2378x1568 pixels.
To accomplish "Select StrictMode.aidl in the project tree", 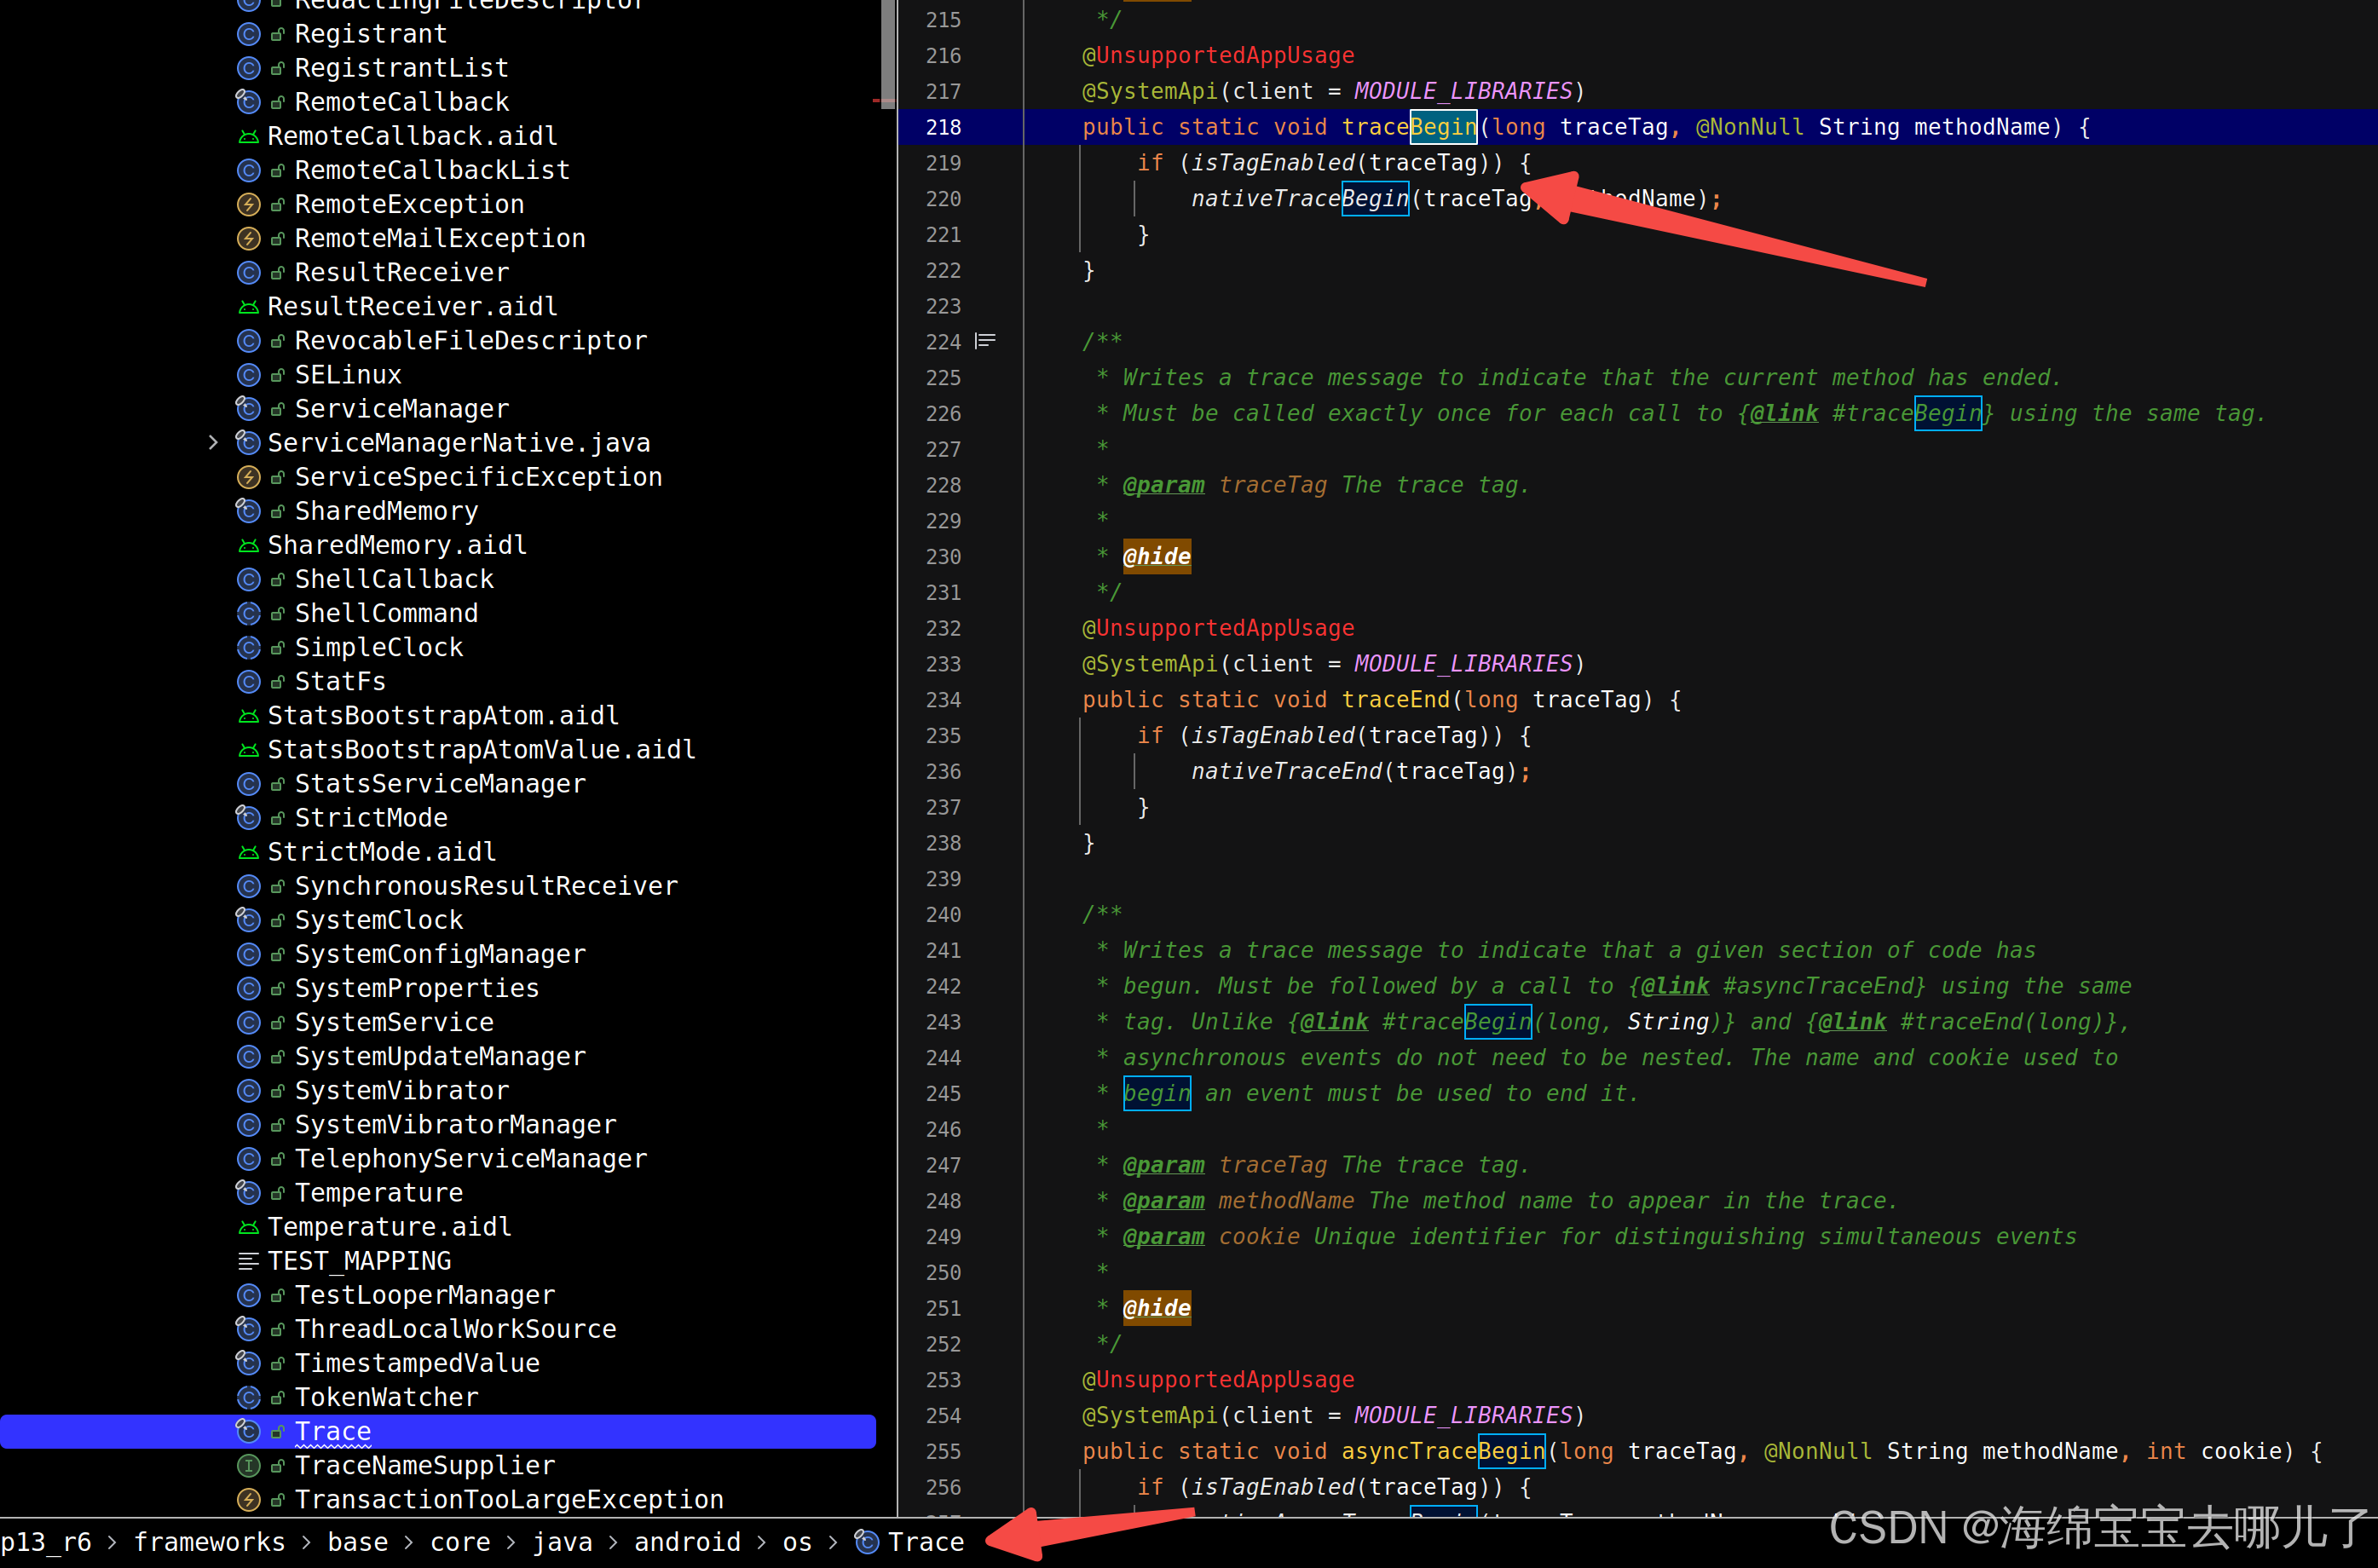I will pos(381,851).
